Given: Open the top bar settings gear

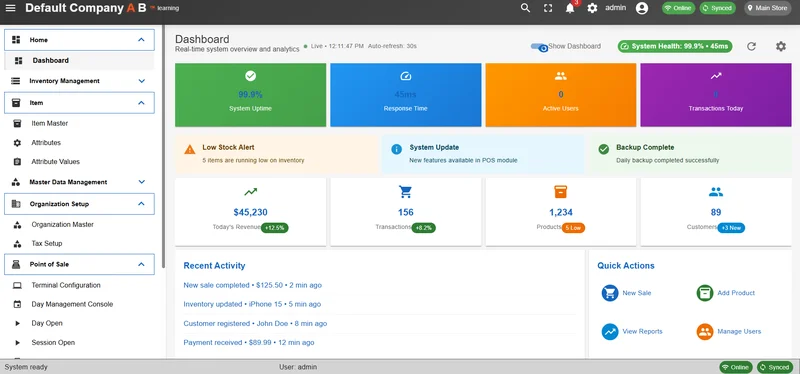Looking at the screenshot, I should 592,8.
